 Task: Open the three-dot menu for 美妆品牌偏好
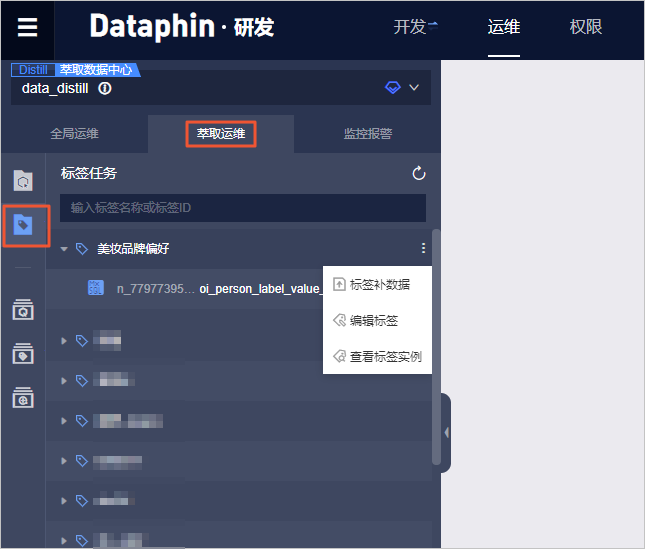pyautogui.click(x=423, y=248)
